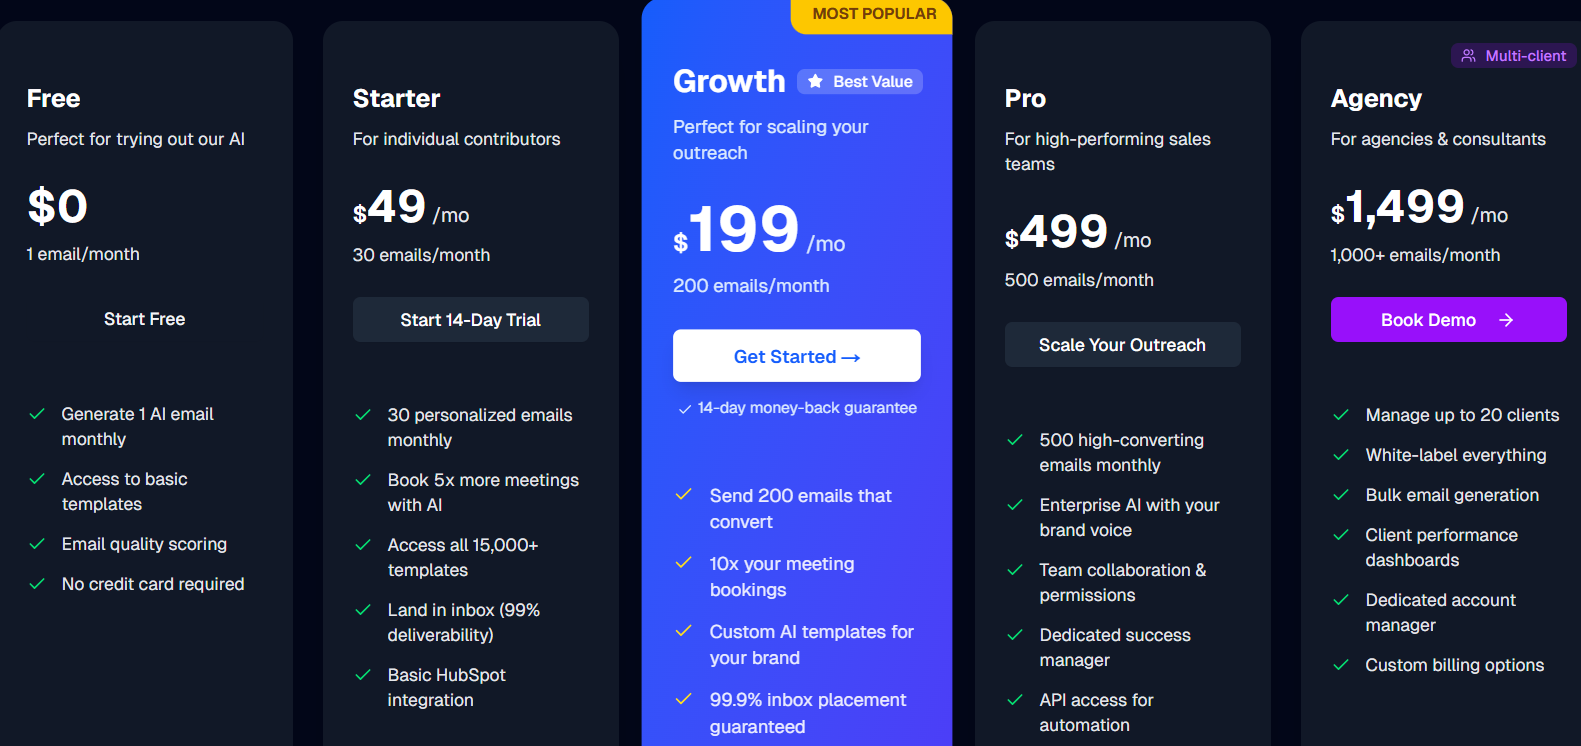The image size is (1581, 746).
Task: Click the checkmark next to Email quality scoring
Action: pyautogui.click(x=36, y=543)
